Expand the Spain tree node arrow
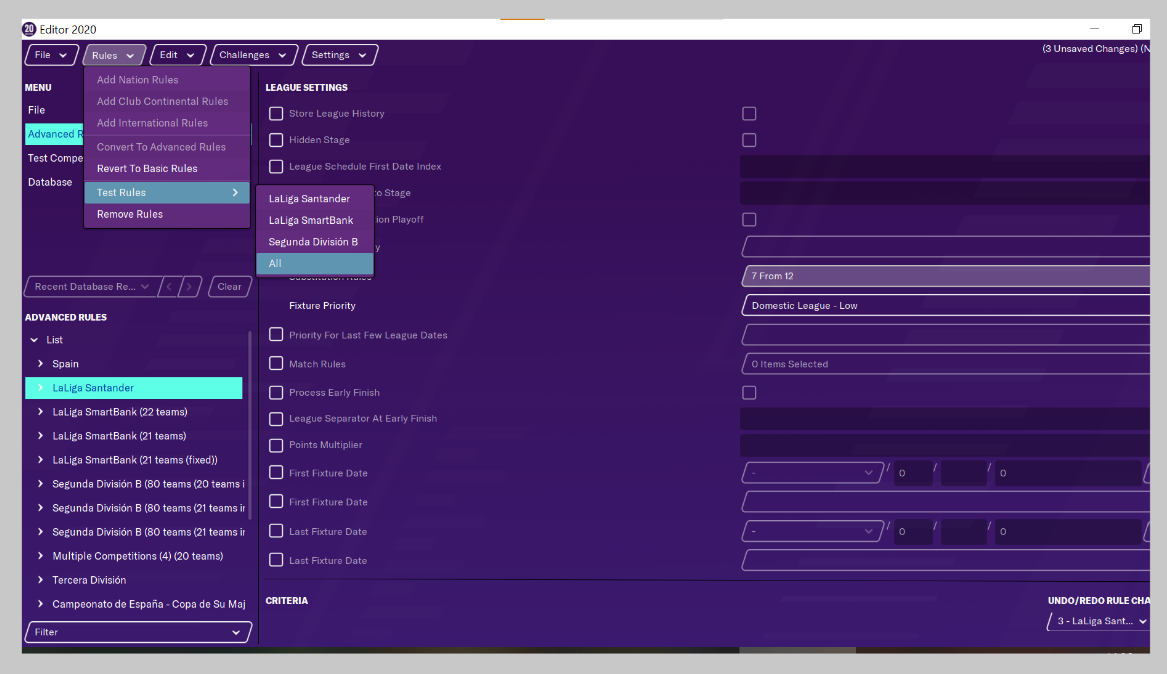Screen dimensions: 1167x674 41,364
